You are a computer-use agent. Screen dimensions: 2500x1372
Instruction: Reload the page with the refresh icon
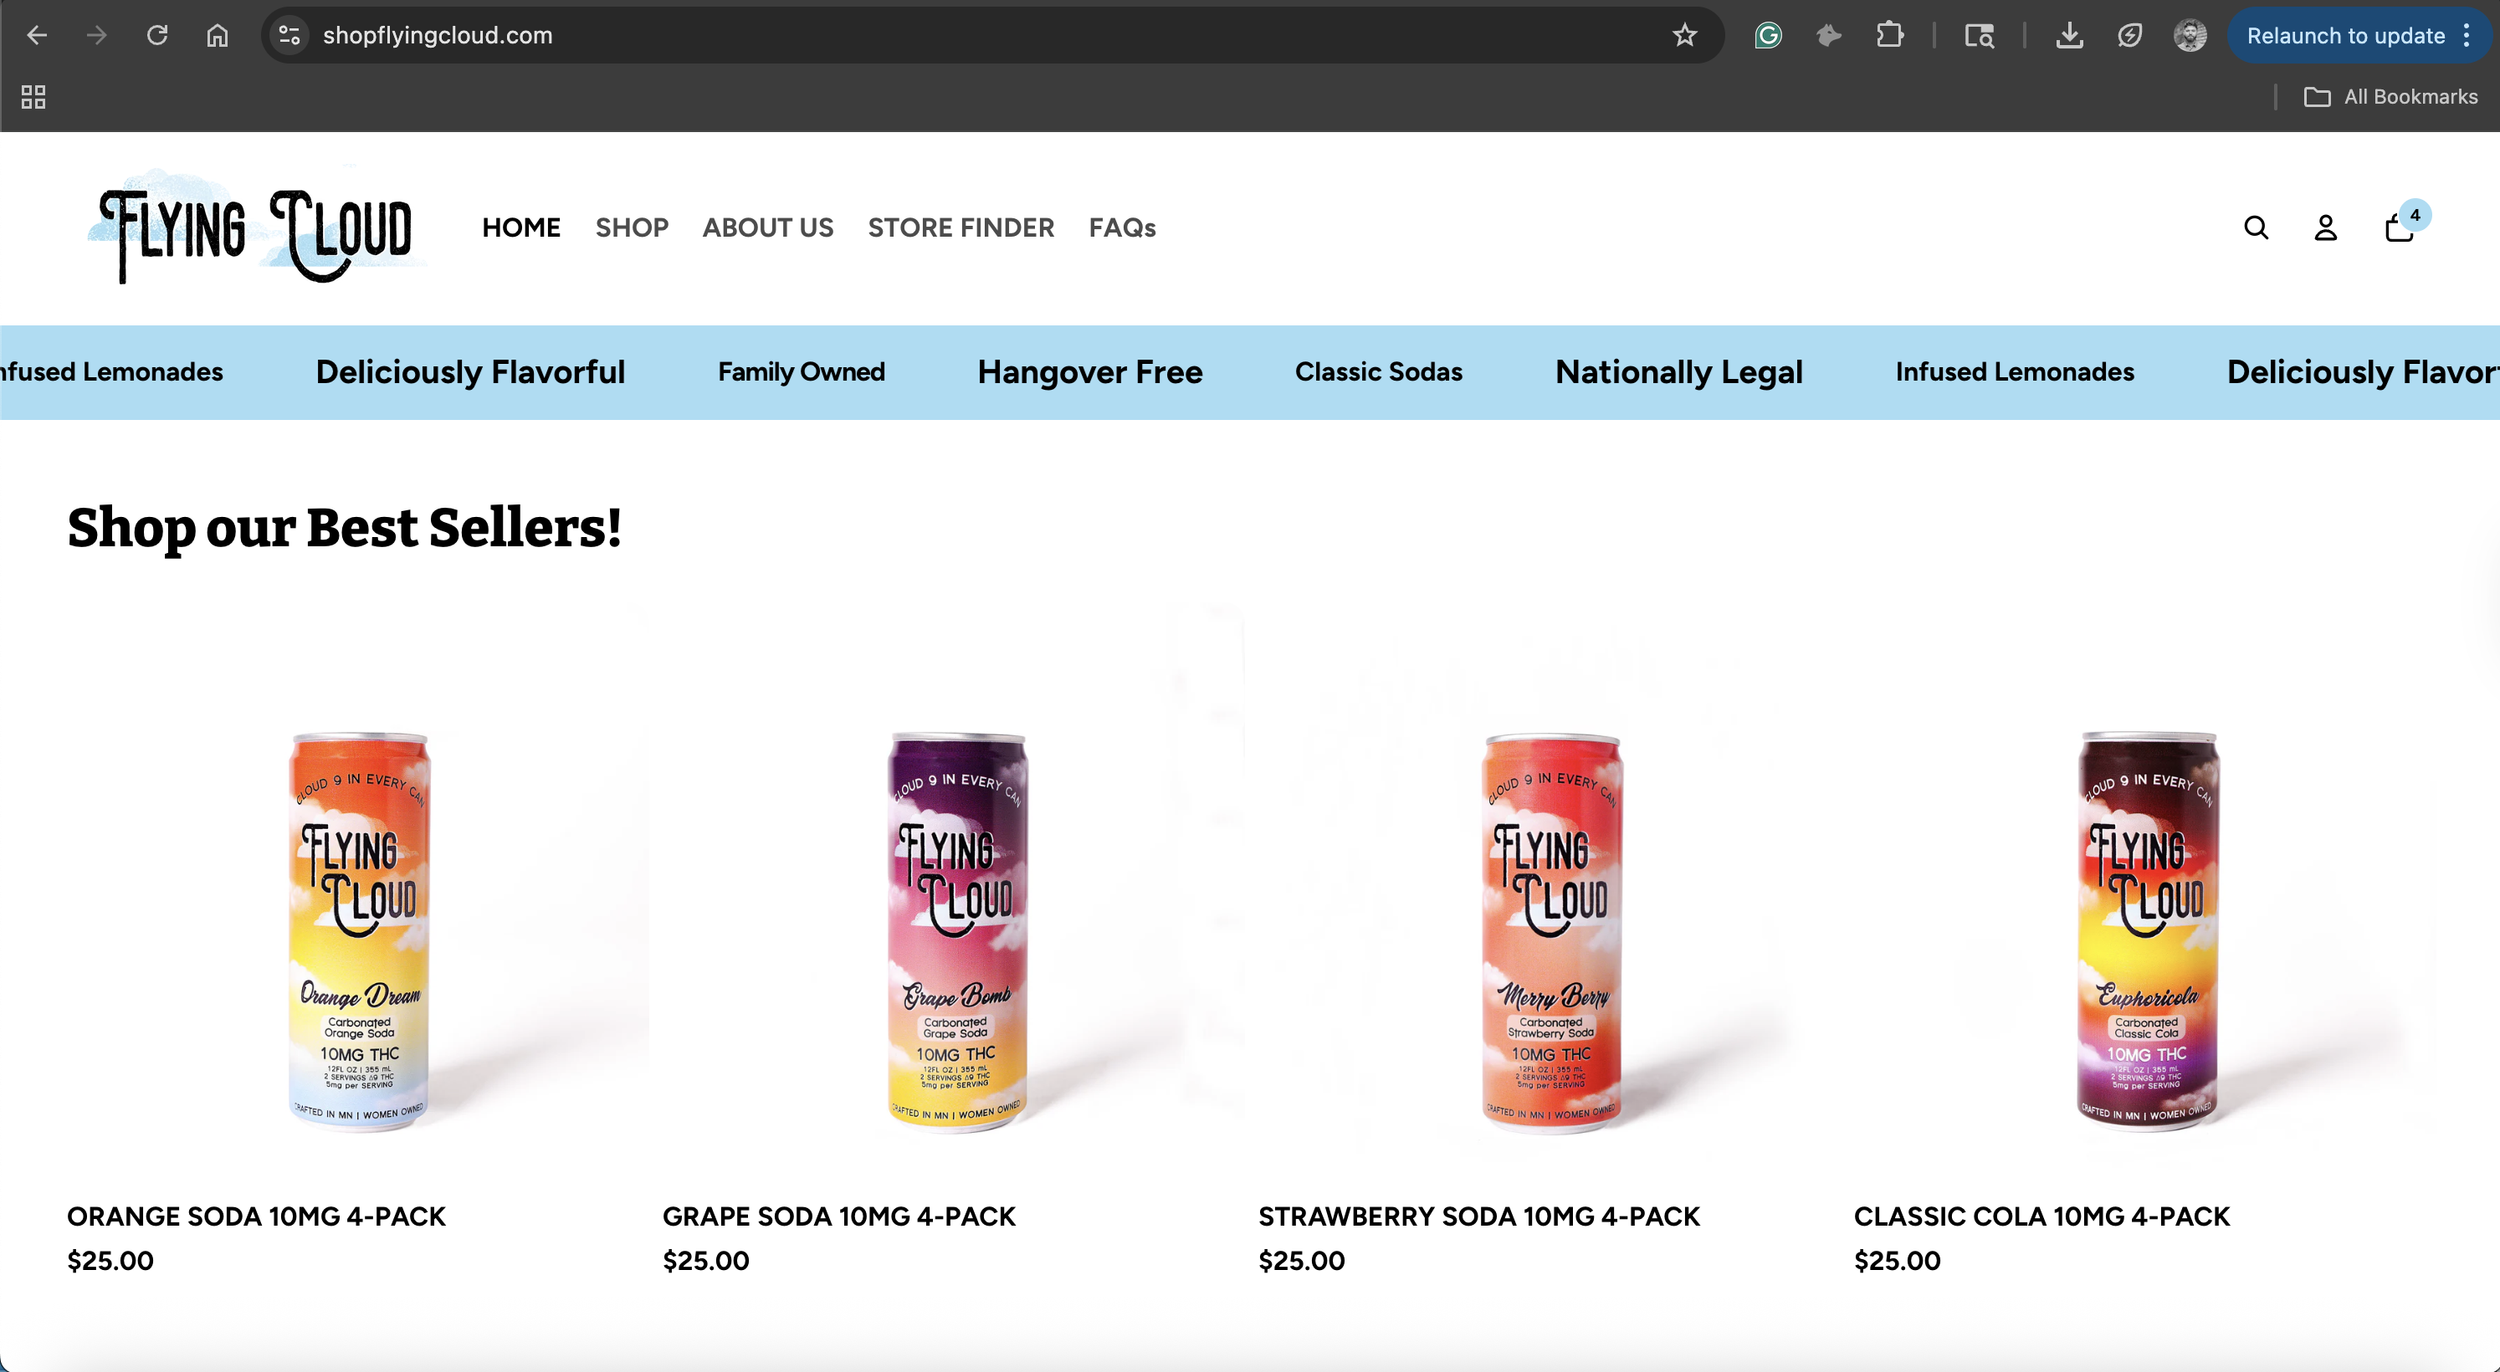pyautogui.click(x=157, y=36)
